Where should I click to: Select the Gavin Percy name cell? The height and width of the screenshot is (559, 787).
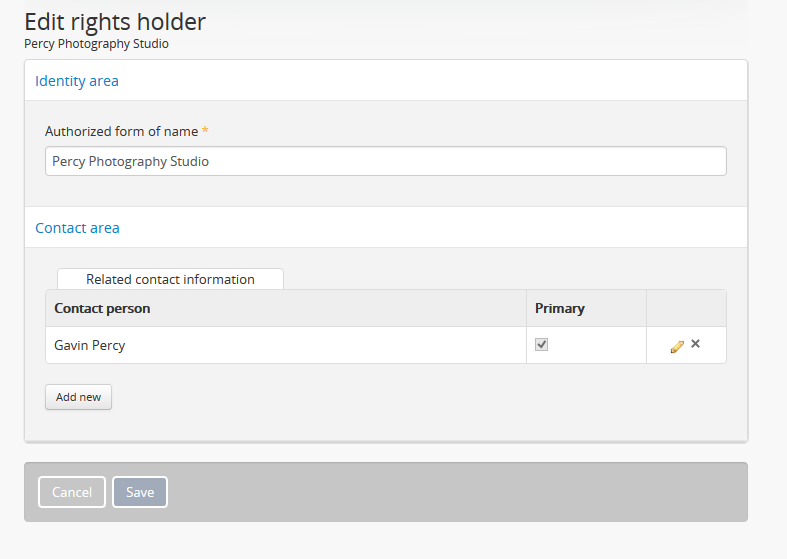(90, 345)
